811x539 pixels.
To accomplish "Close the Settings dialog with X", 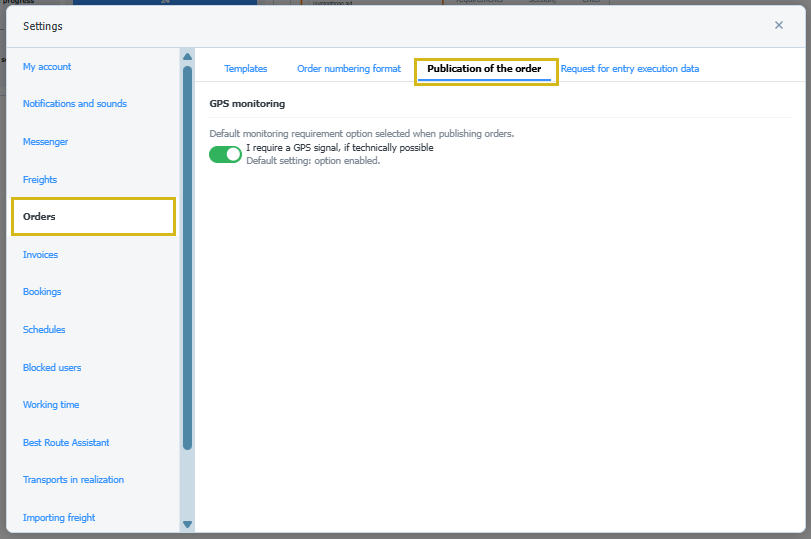I will click(779, 25).
